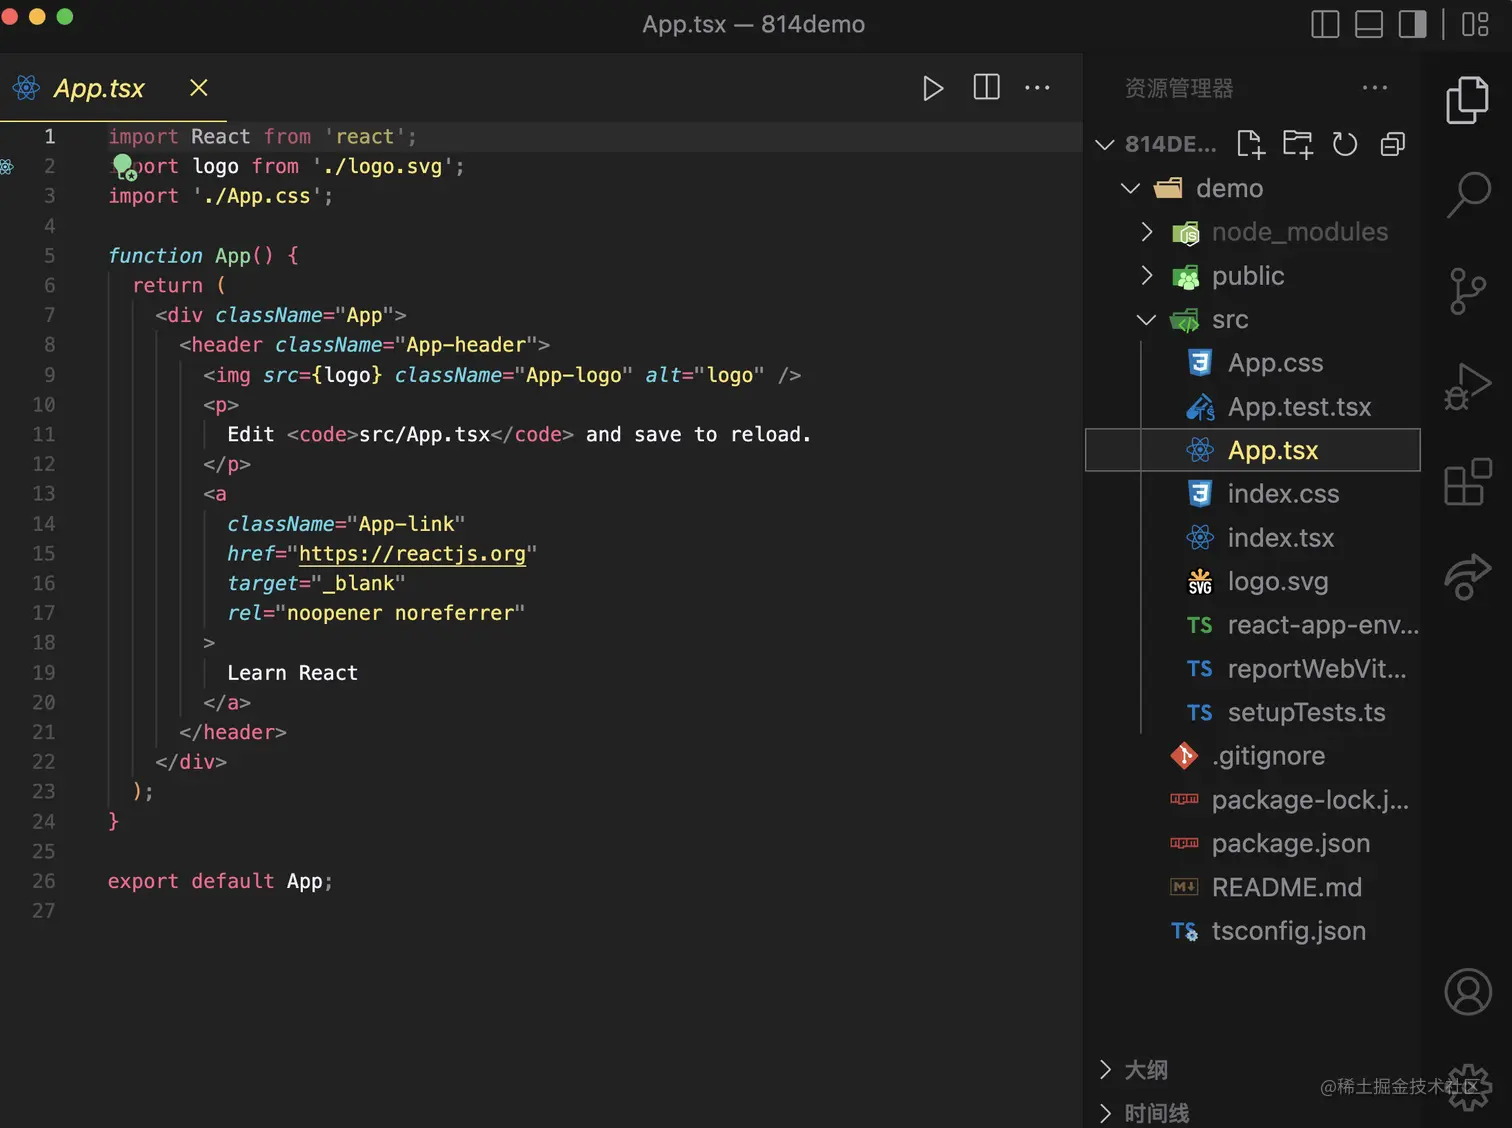This screenshot has height=1128, width=1512.
Task: Create a new file in the explorer
Action: point(1250,144)
